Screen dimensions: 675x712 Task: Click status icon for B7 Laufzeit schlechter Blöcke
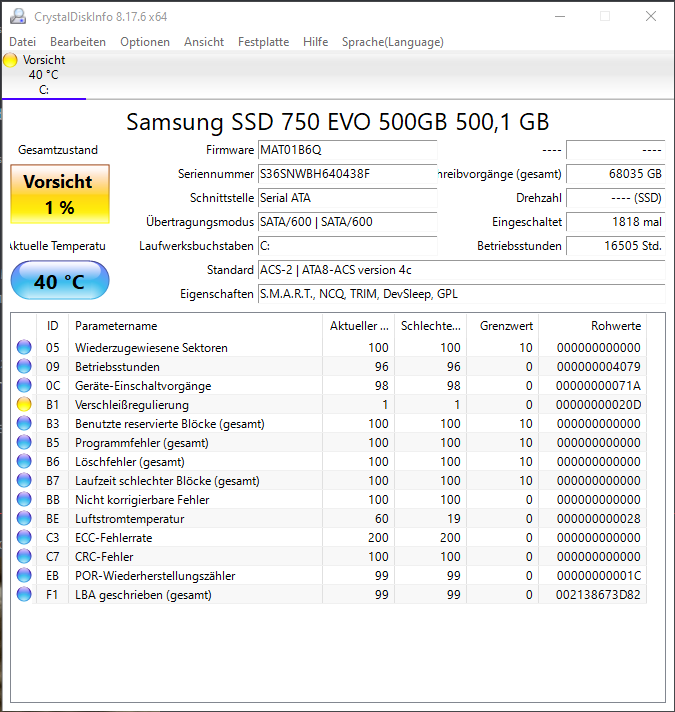[x=24, y=480]
